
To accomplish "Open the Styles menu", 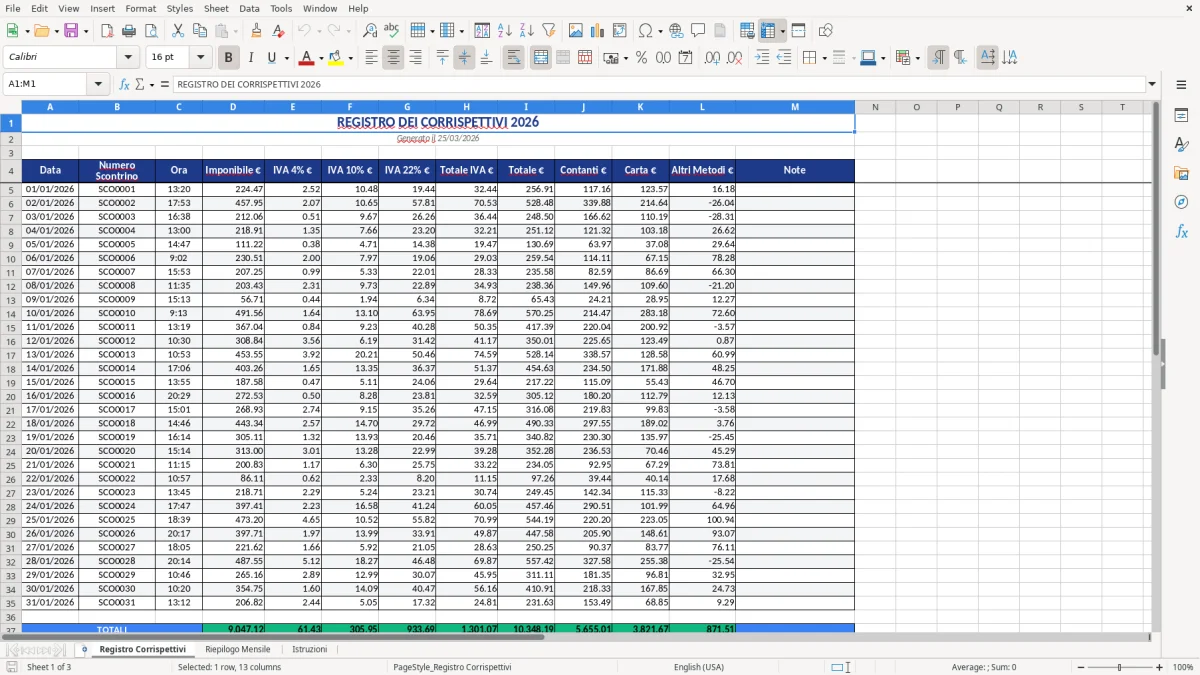I will (180, 8).
